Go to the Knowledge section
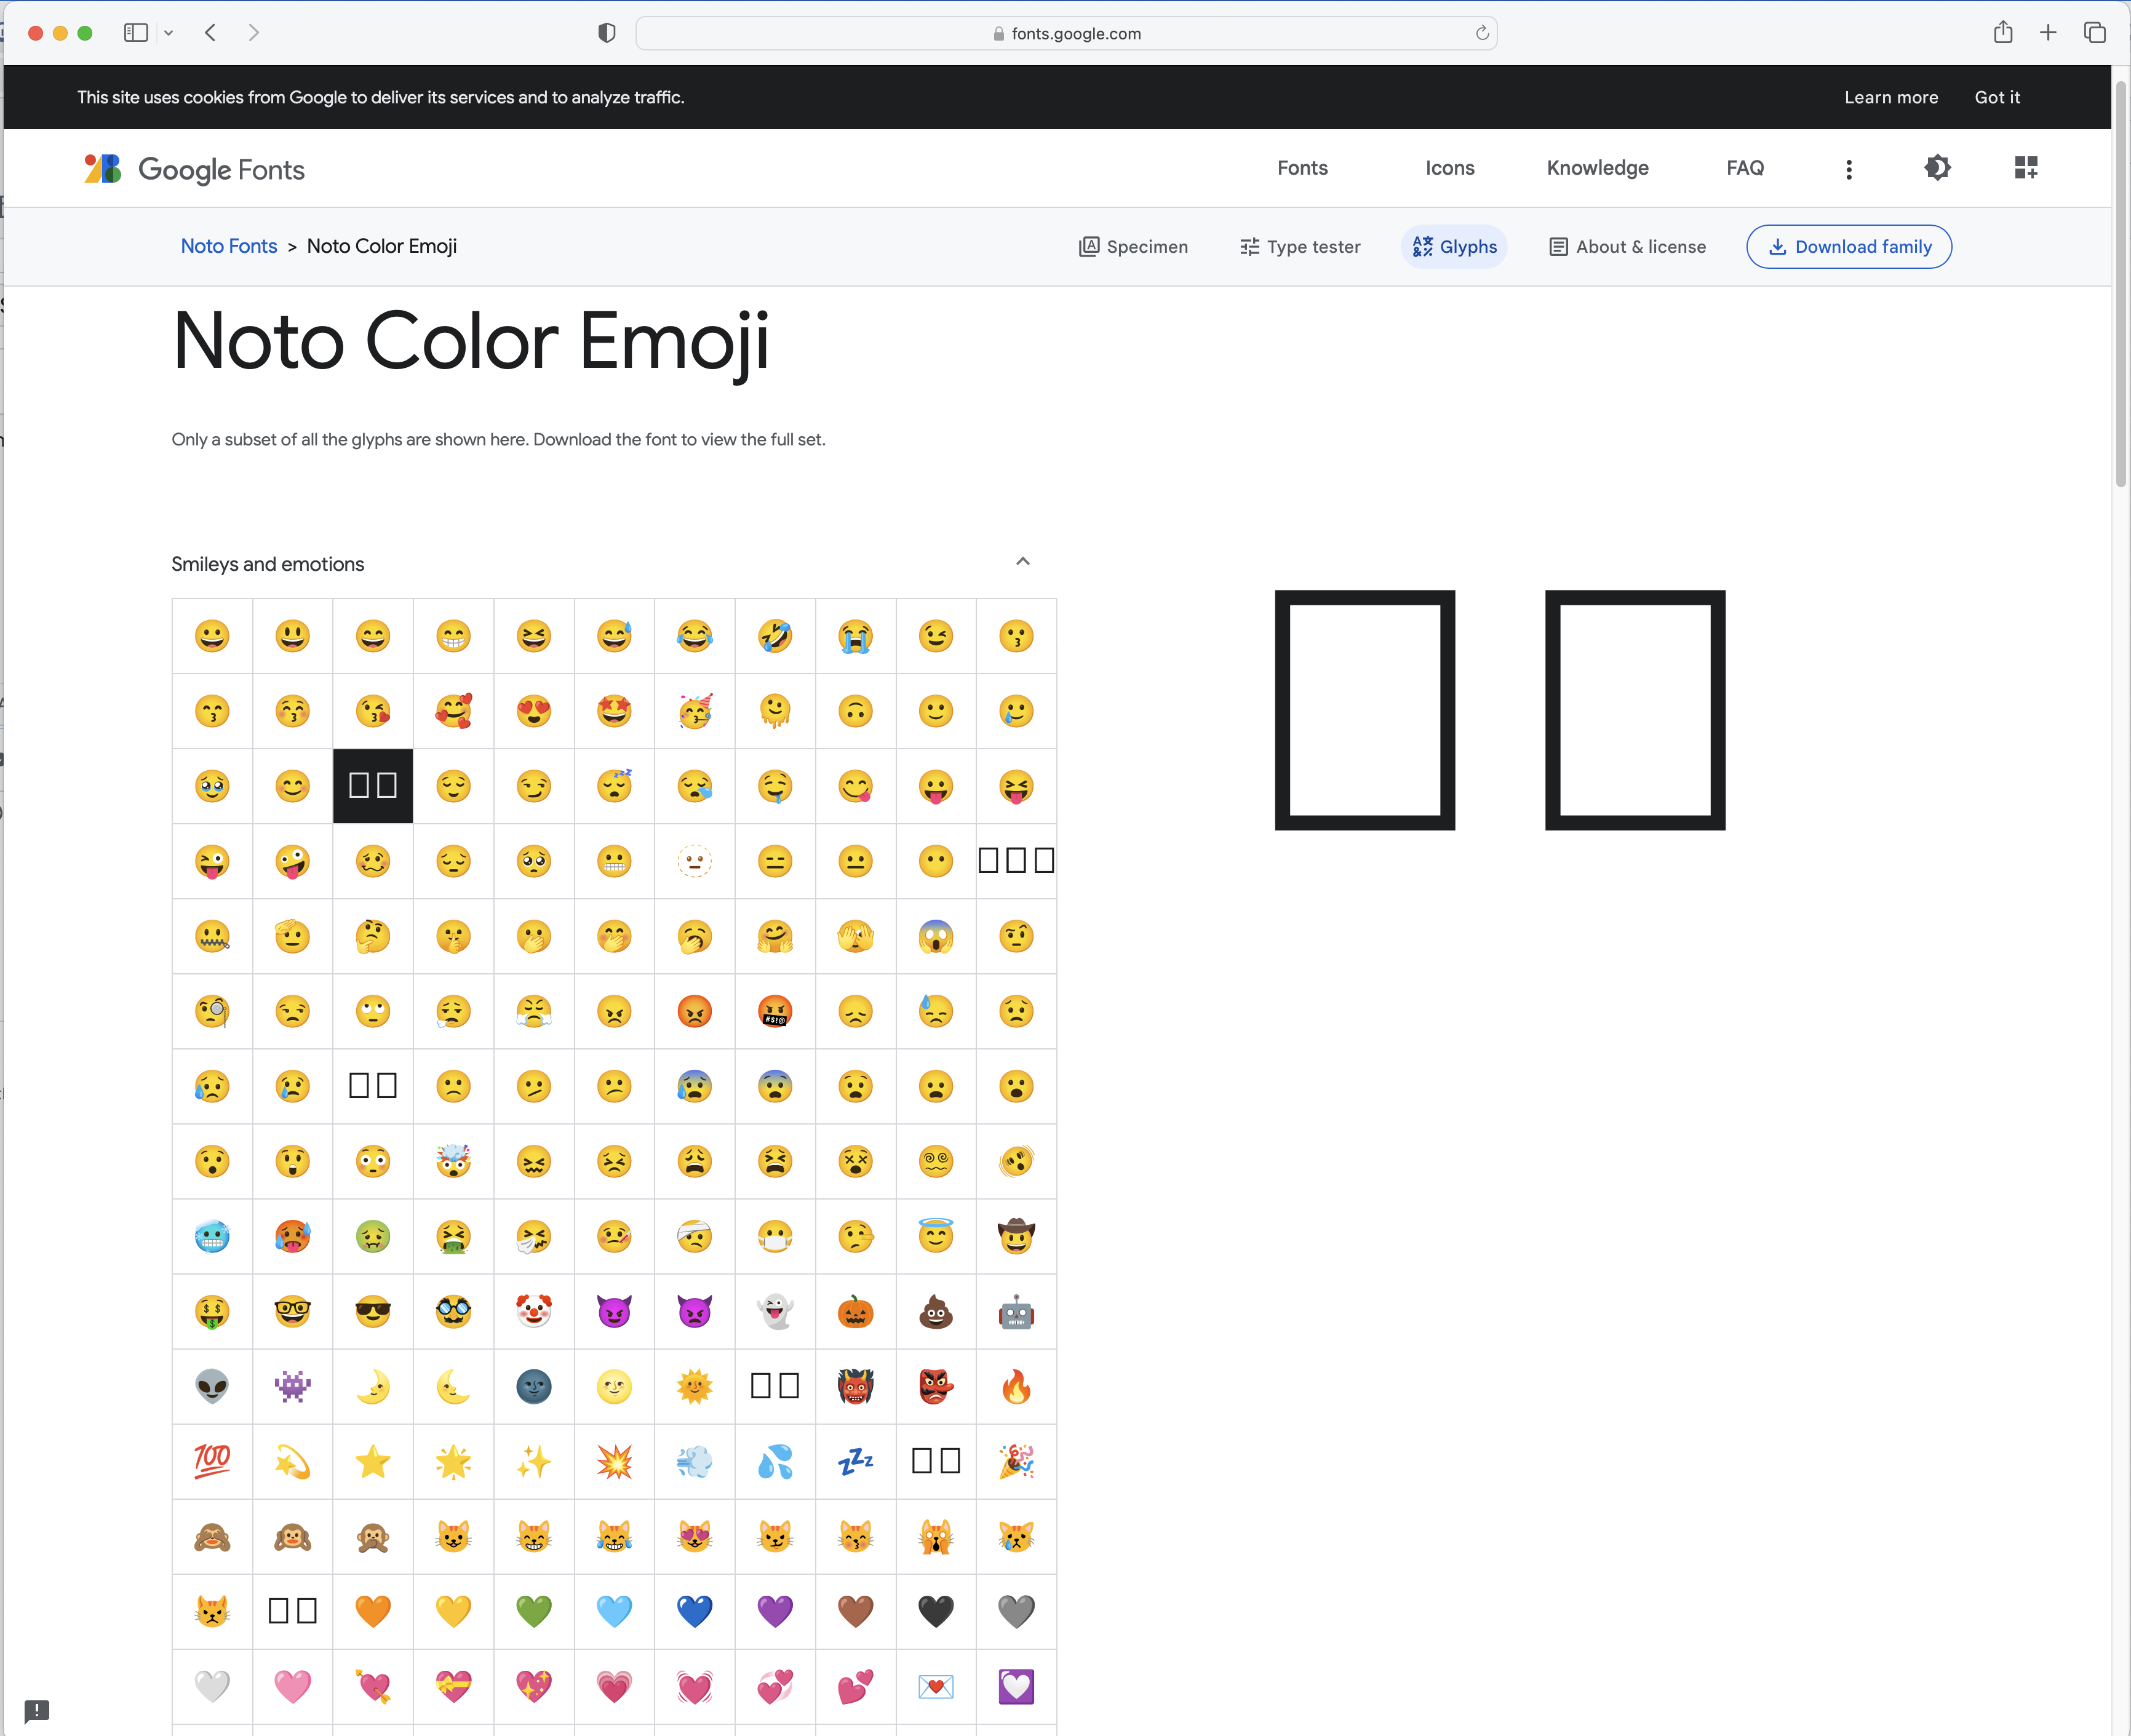This screenshot has height=1736, width=2131. (x=1597, y=168)
